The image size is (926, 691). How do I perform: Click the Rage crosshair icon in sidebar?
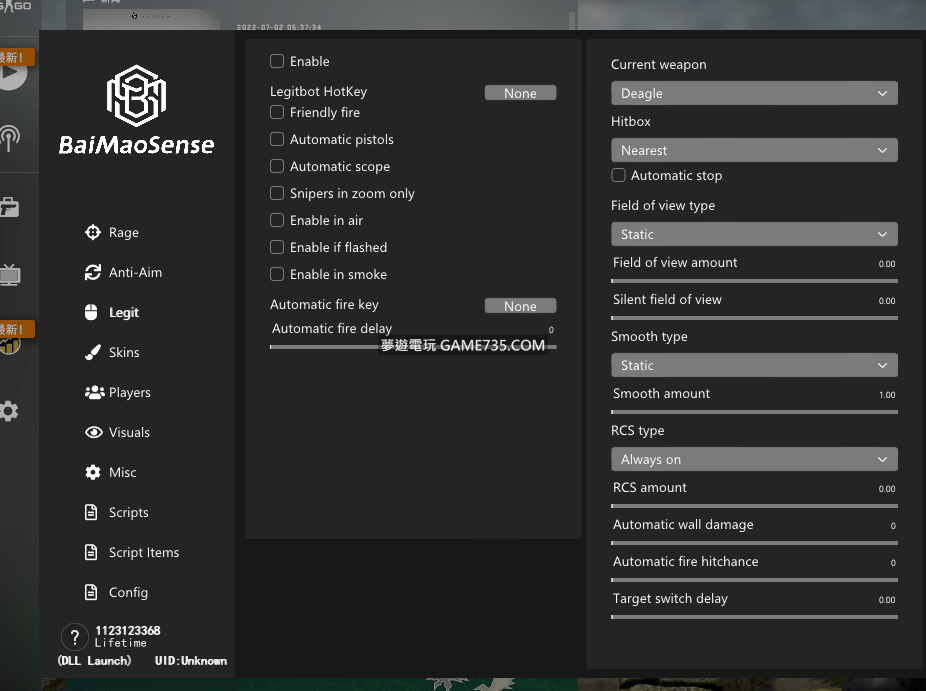93,232
